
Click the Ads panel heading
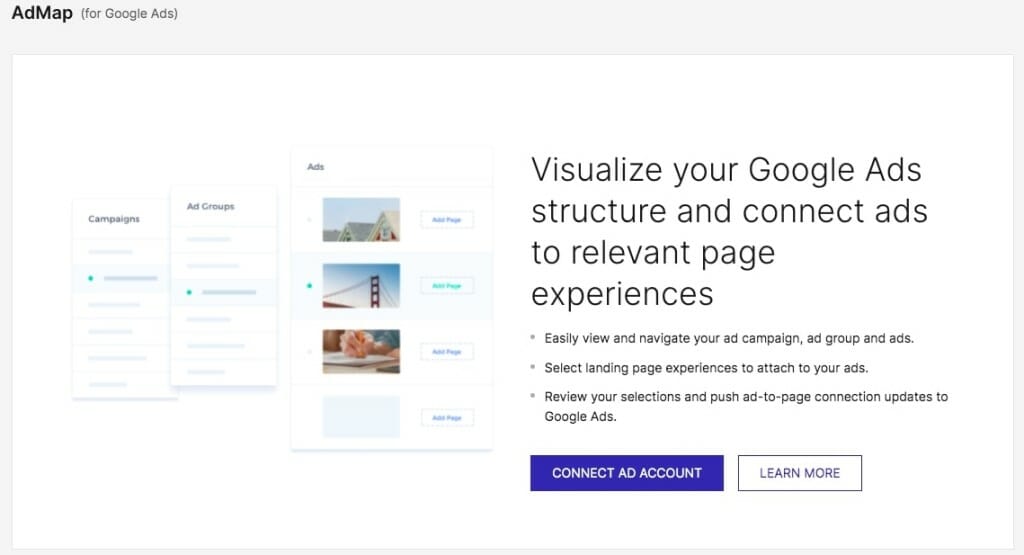(315, 166)
